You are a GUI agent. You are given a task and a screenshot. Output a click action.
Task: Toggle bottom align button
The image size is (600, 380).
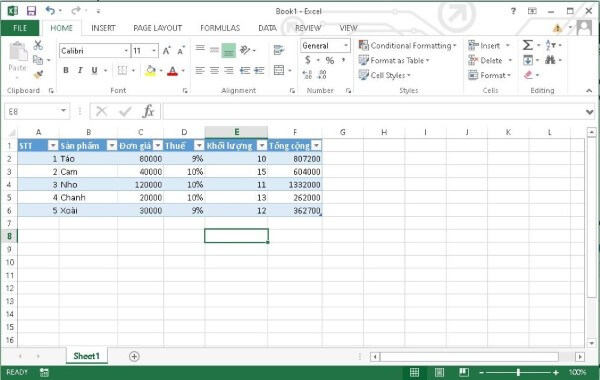pos(228,50)
